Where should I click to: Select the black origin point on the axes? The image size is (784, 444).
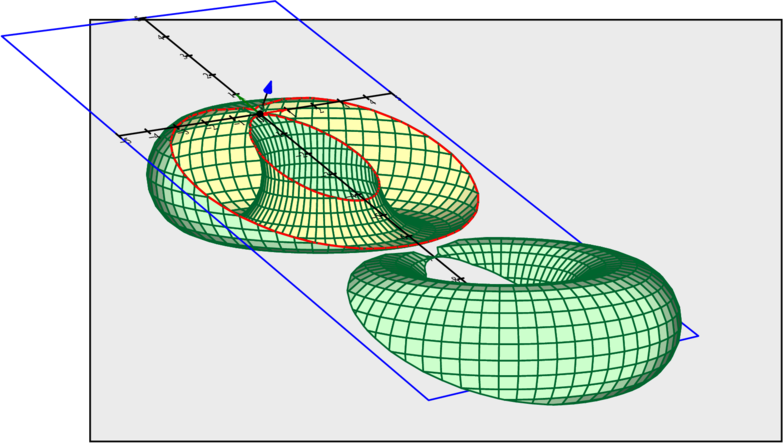260,114
